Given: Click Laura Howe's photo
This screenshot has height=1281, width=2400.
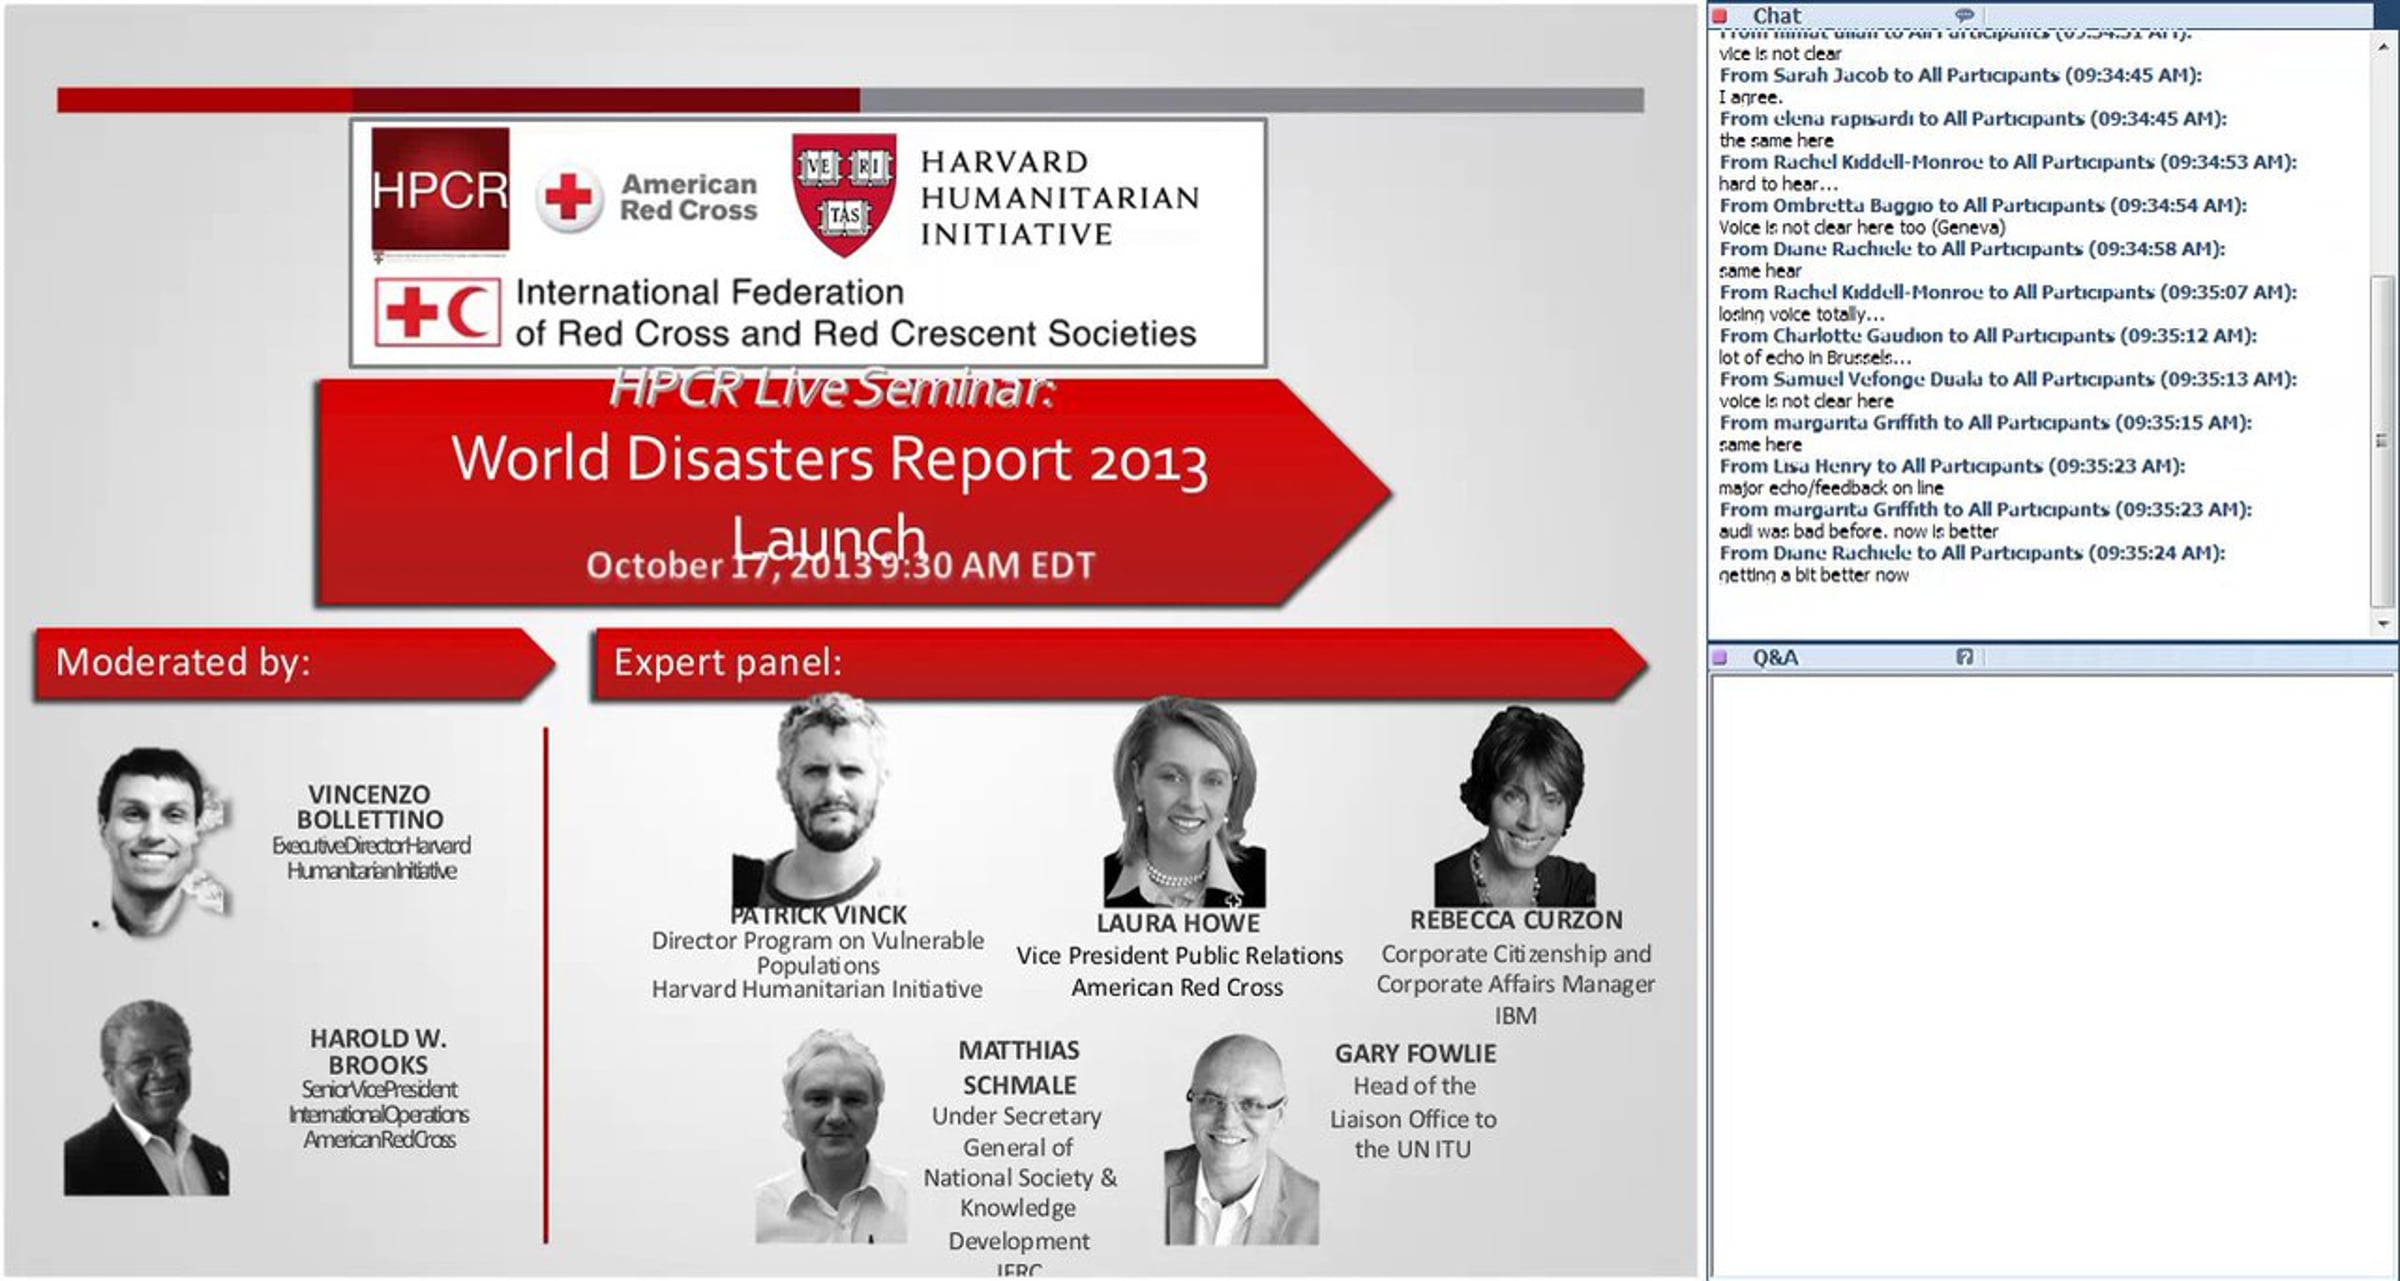Looking at the screenshot, I should coord(1184,802).
